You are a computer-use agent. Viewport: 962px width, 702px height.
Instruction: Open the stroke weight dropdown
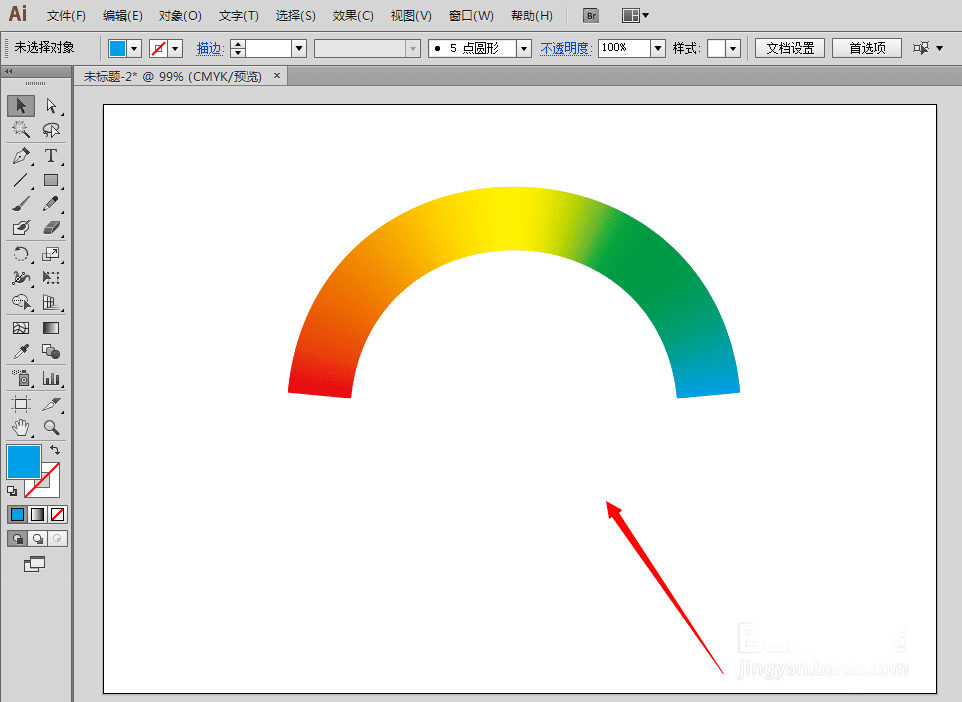(299, 48)
